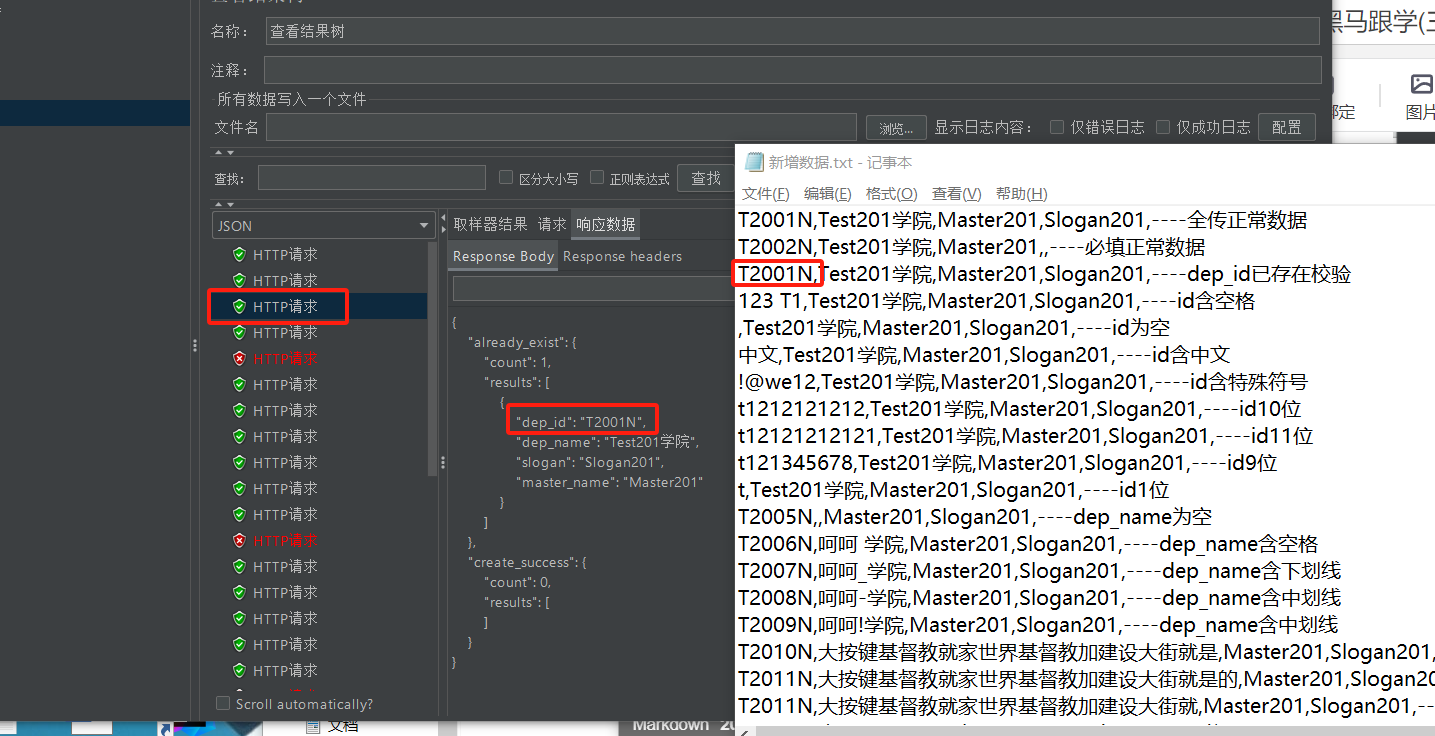This screenshot has width=1435, height=736.
Task: Open the 格式(O) menu in Notepad
Action: [891, 194]
